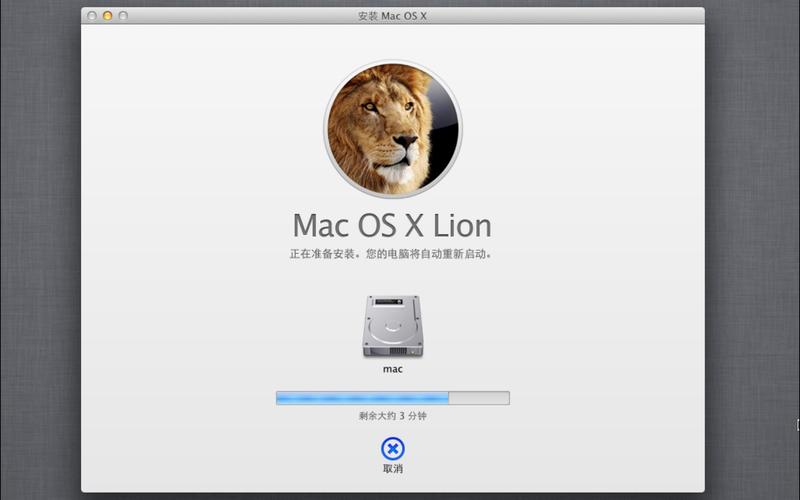800x500 pixels.
Task: Click the Lion logo image
Action: click(x=392, y=129)
